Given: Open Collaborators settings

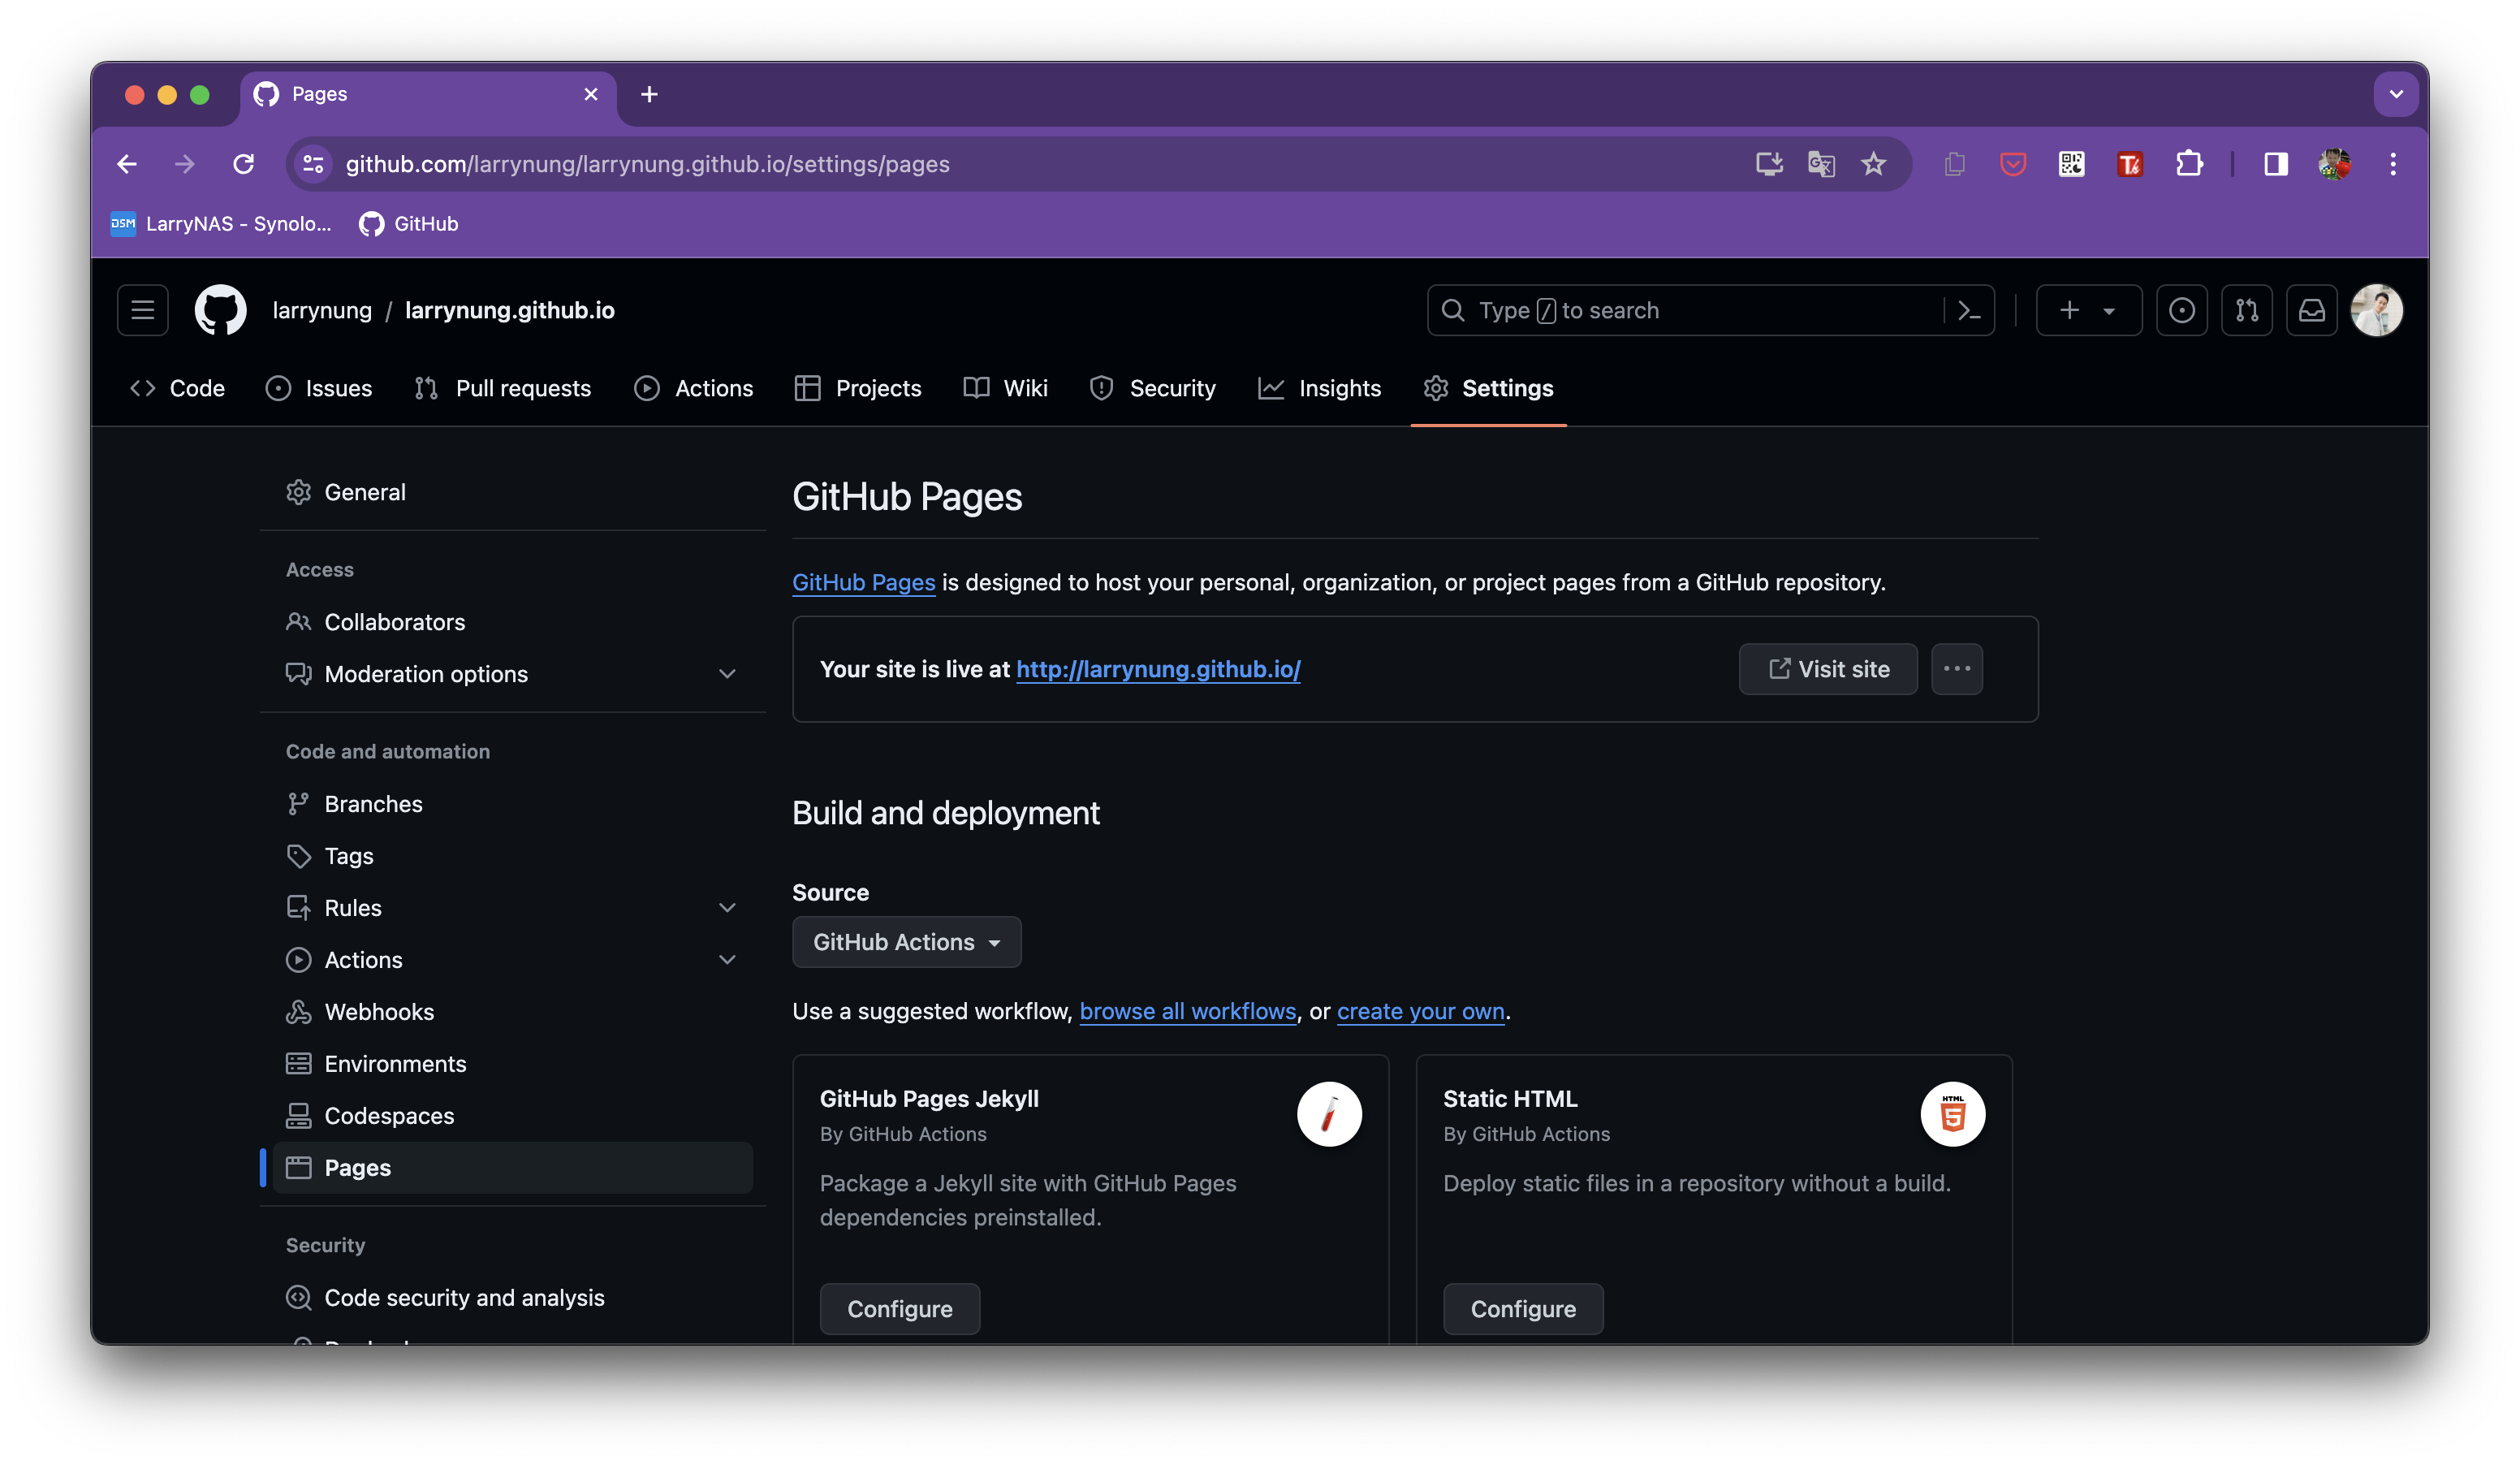Looking at the screenshot, I should point(512,622).
